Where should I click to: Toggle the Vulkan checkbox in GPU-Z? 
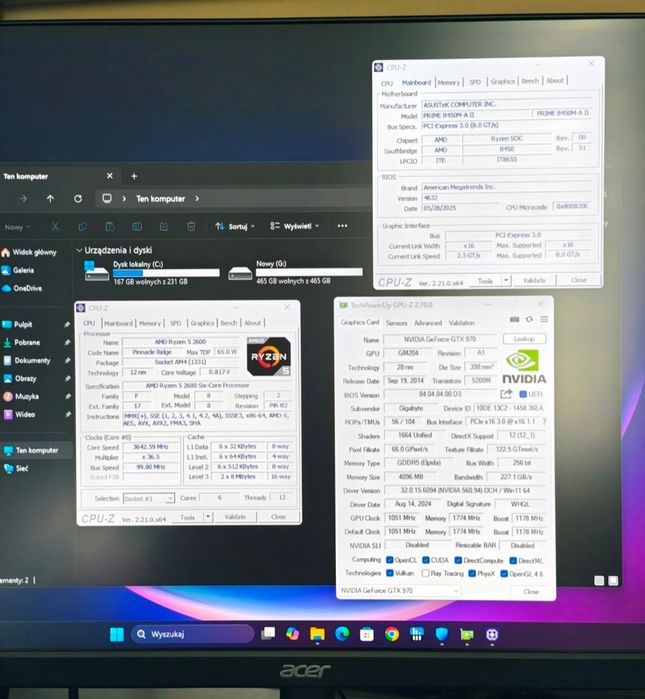tap(390, 573)
